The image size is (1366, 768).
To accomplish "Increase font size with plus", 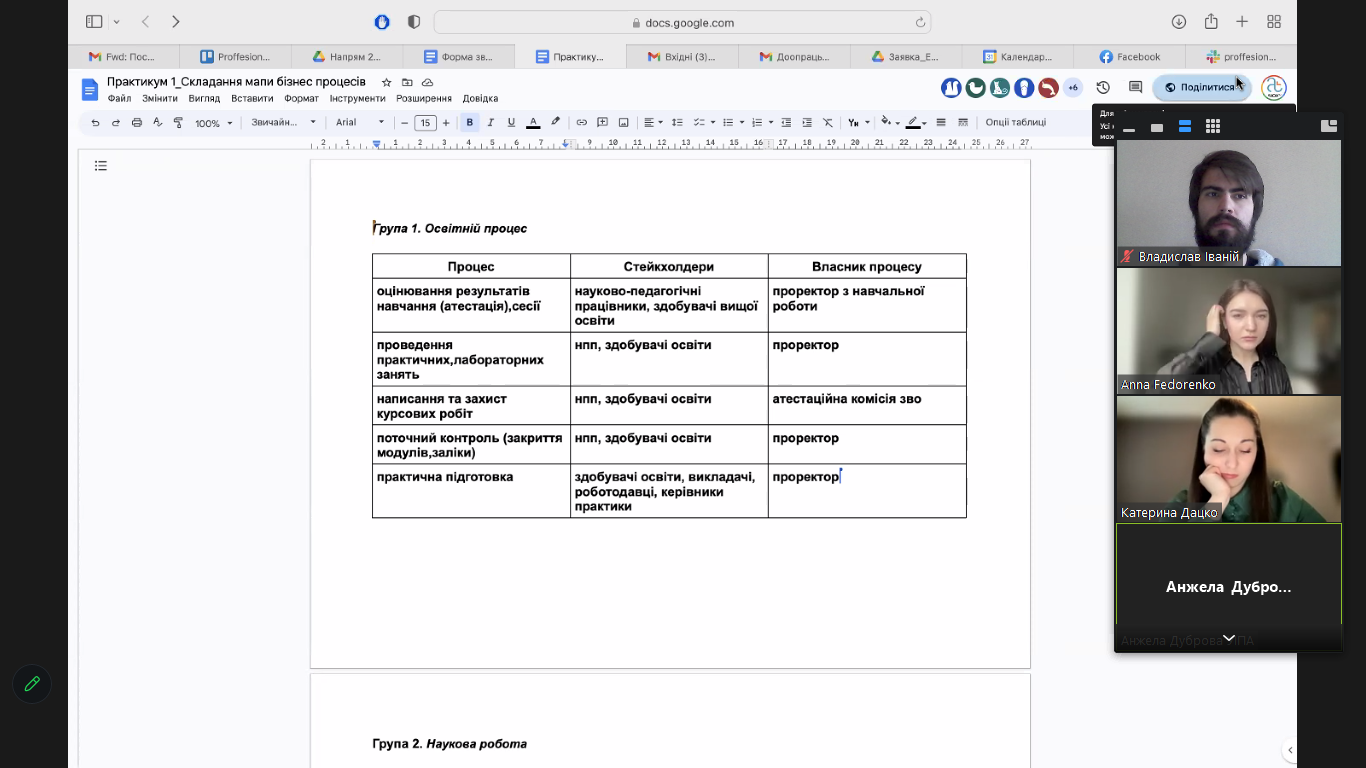I will (x=446, y=123).
